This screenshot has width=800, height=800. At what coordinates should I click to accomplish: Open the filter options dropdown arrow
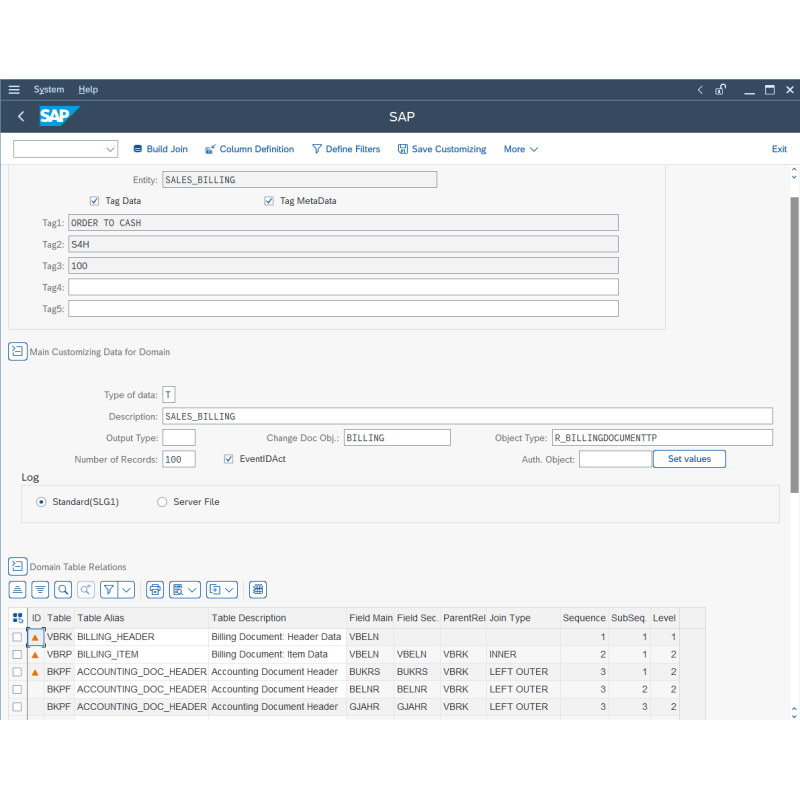click(x=127, y=590)
